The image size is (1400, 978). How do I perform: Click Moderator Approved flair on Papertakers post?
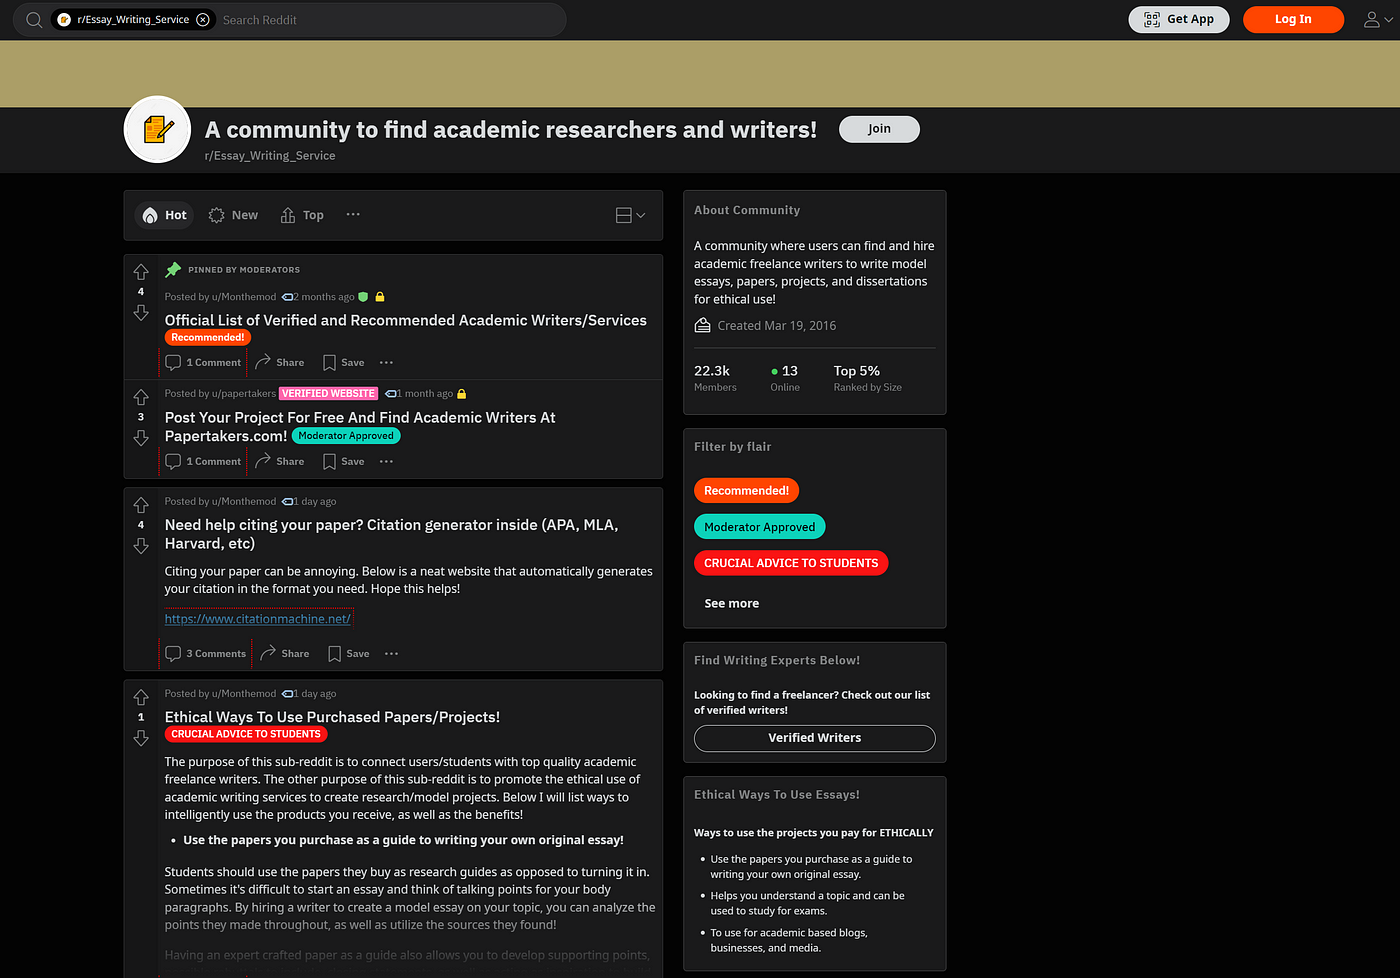(x=346, y=436)
